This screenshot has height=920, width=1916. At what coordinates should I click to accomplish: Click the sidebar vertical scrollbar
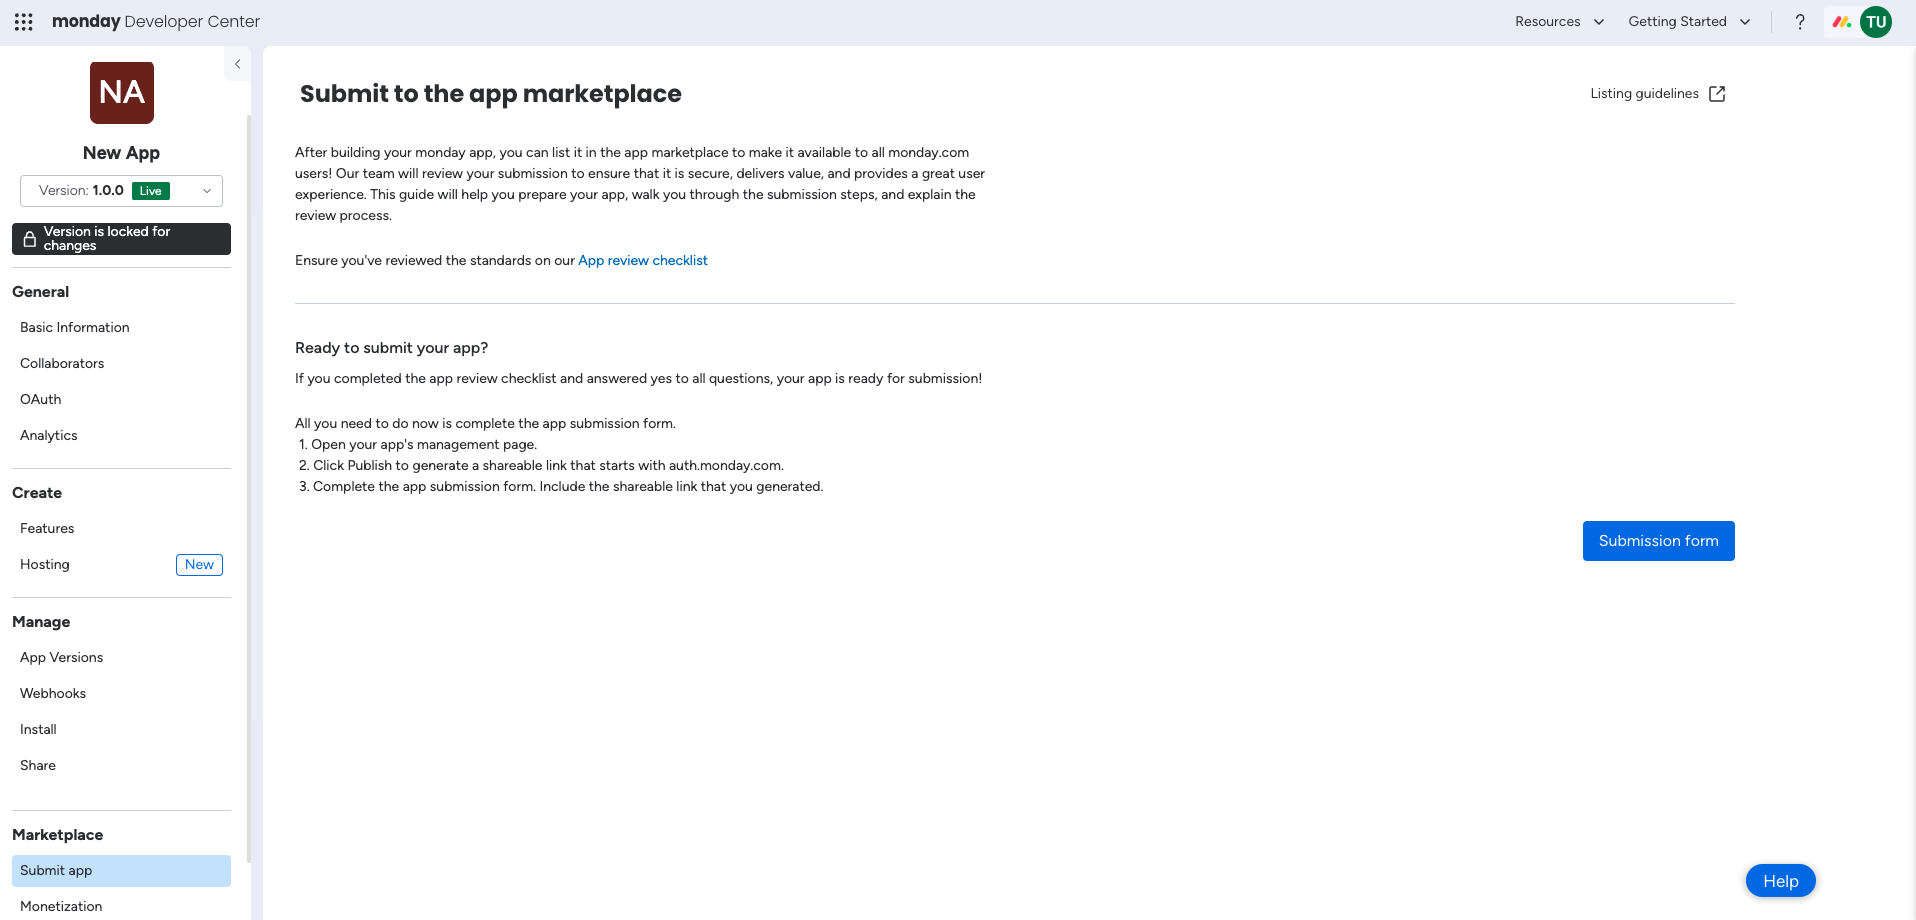(x=248, y=488)
